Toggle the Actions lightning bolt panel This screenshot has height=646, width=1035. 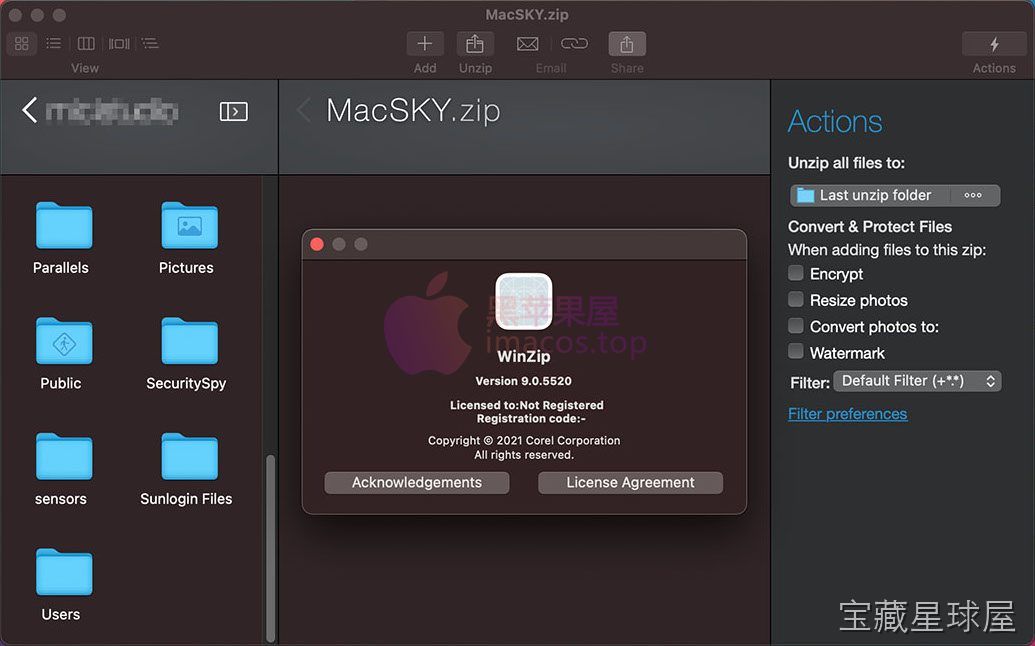[994, 44]
